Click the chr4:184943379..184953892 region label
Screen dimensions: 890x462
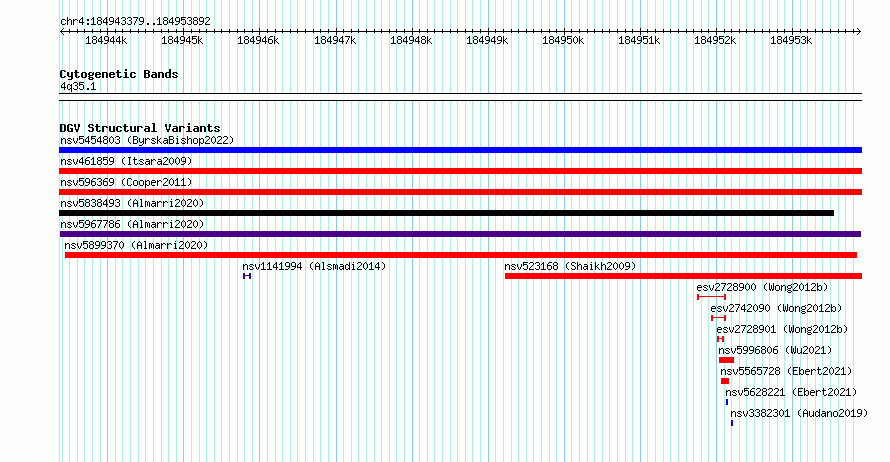[x=135, y=21]
